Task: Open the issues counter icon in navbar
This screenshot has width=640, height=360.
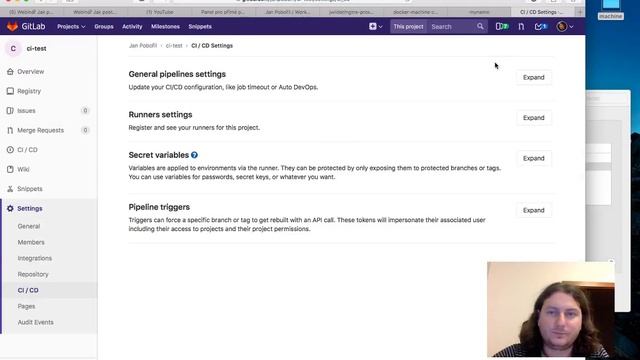Action: 502,27
